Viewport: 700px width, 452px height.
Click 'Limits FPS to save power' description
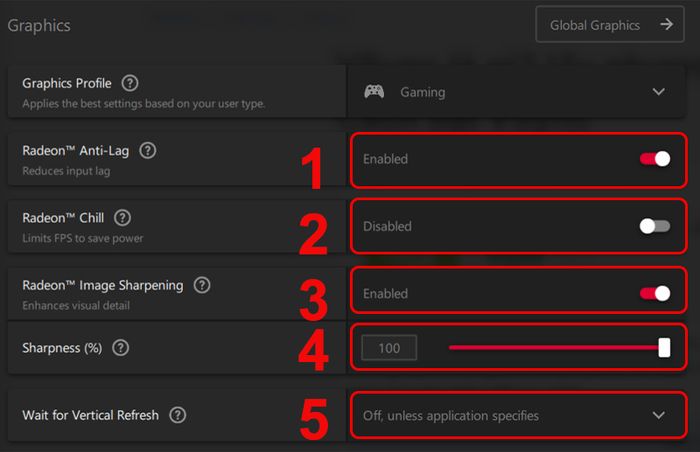coord(83,238)
